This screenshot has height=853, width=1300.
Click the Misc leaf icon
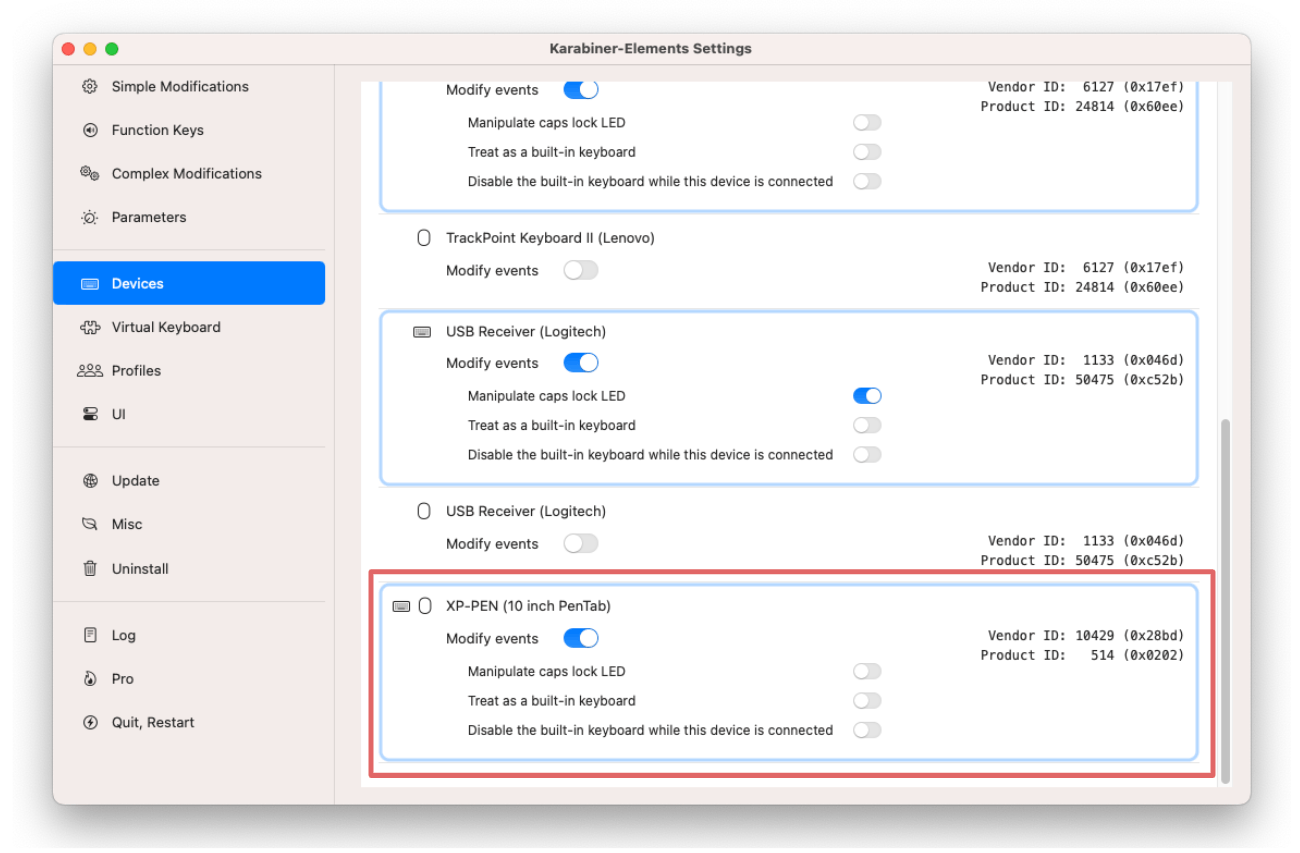90,524
